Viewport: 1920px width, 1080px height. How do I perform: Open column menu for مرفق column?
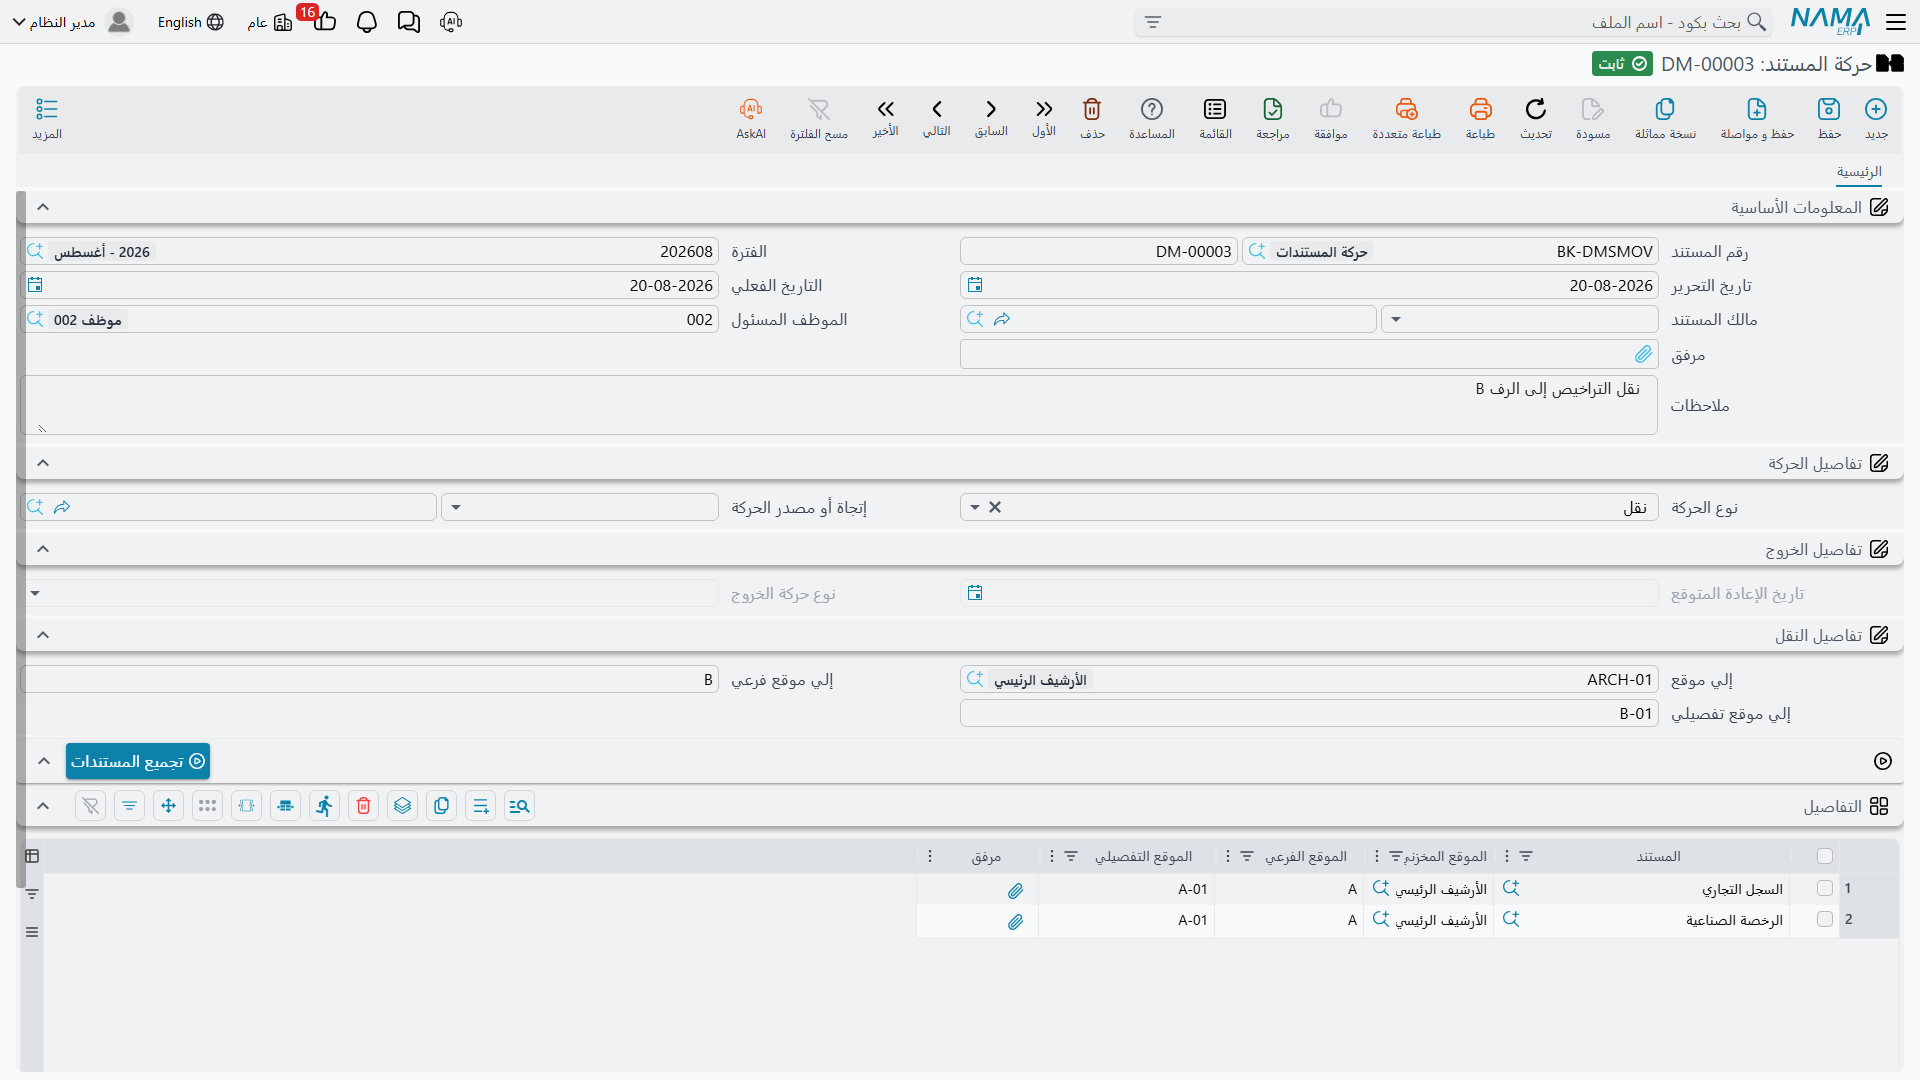click(930, 856)
